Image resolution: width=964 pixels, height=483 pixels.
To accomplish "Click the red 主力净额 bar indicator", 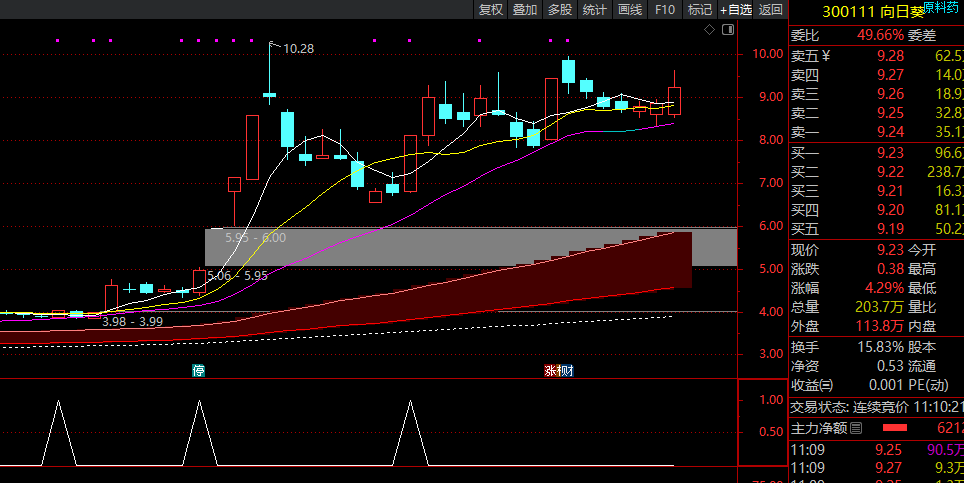I will [x=895, y=428].
